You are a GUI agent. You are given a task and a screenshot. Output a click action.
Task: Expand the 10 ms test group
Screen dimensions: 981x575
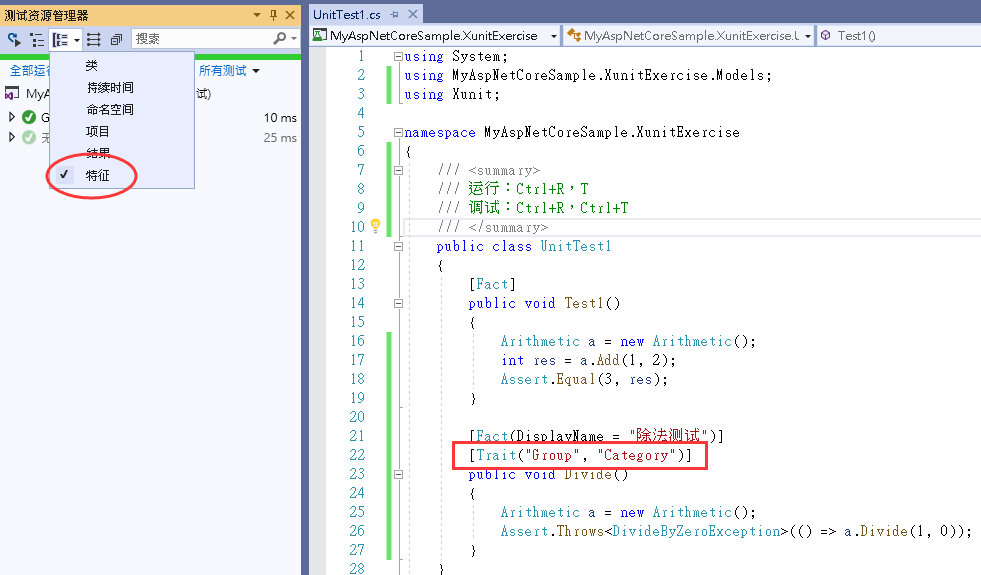(11, 117)
